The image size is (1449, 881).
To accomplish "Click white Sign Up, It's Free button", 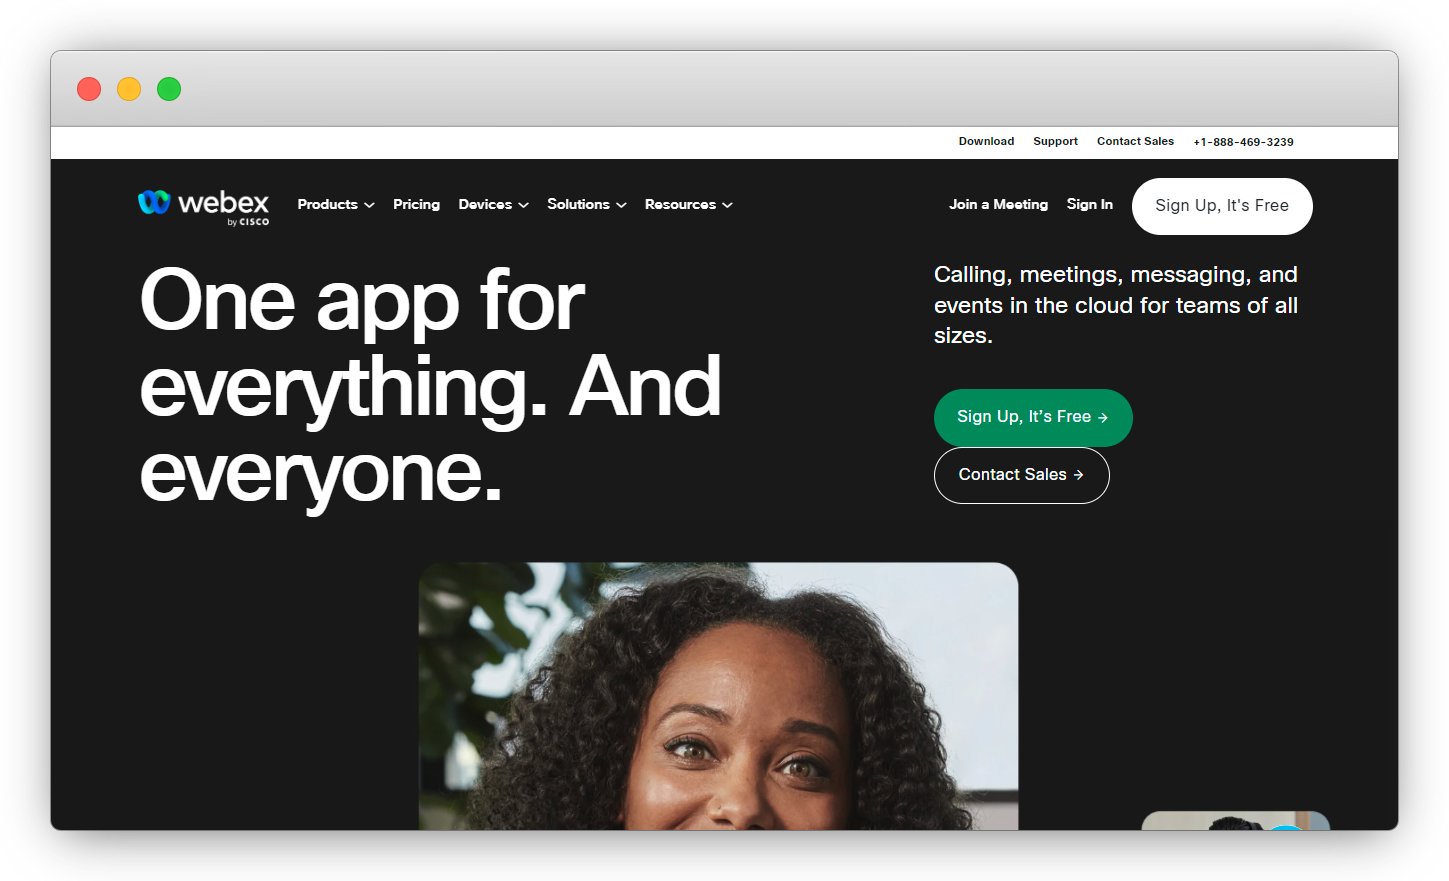I will tap(1222, 206).
